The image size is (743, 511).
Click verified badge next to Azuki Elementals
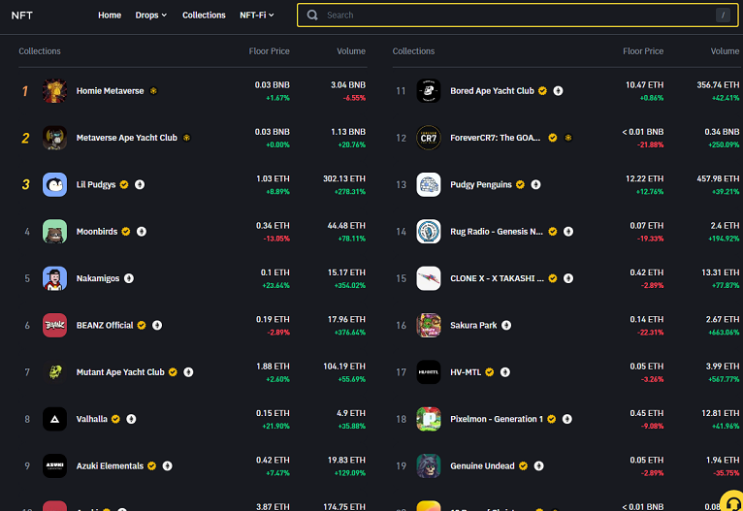point(152,466)
